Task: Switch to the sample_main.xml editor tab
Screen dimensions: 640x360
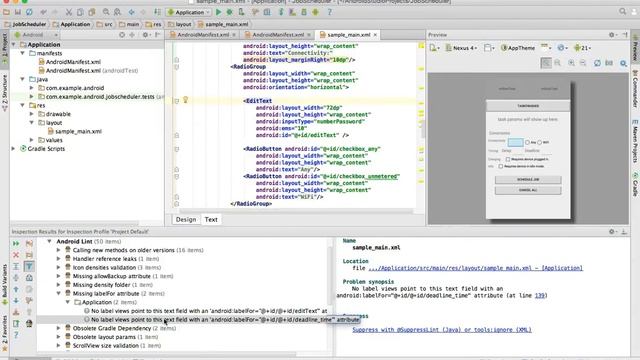Action: (348, 35)
